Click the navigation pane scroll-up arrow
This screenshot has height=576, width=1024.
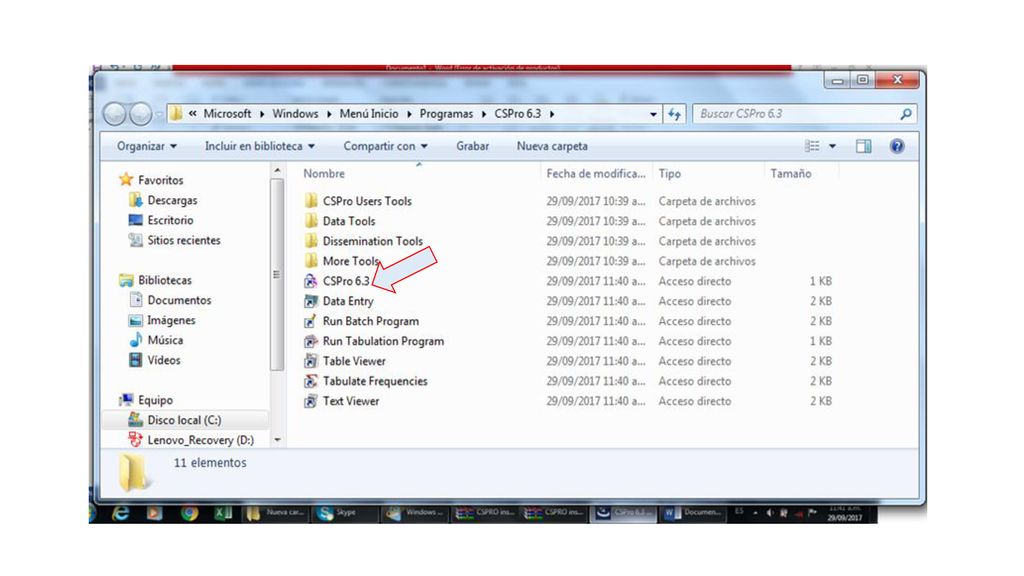coord(277,171)
